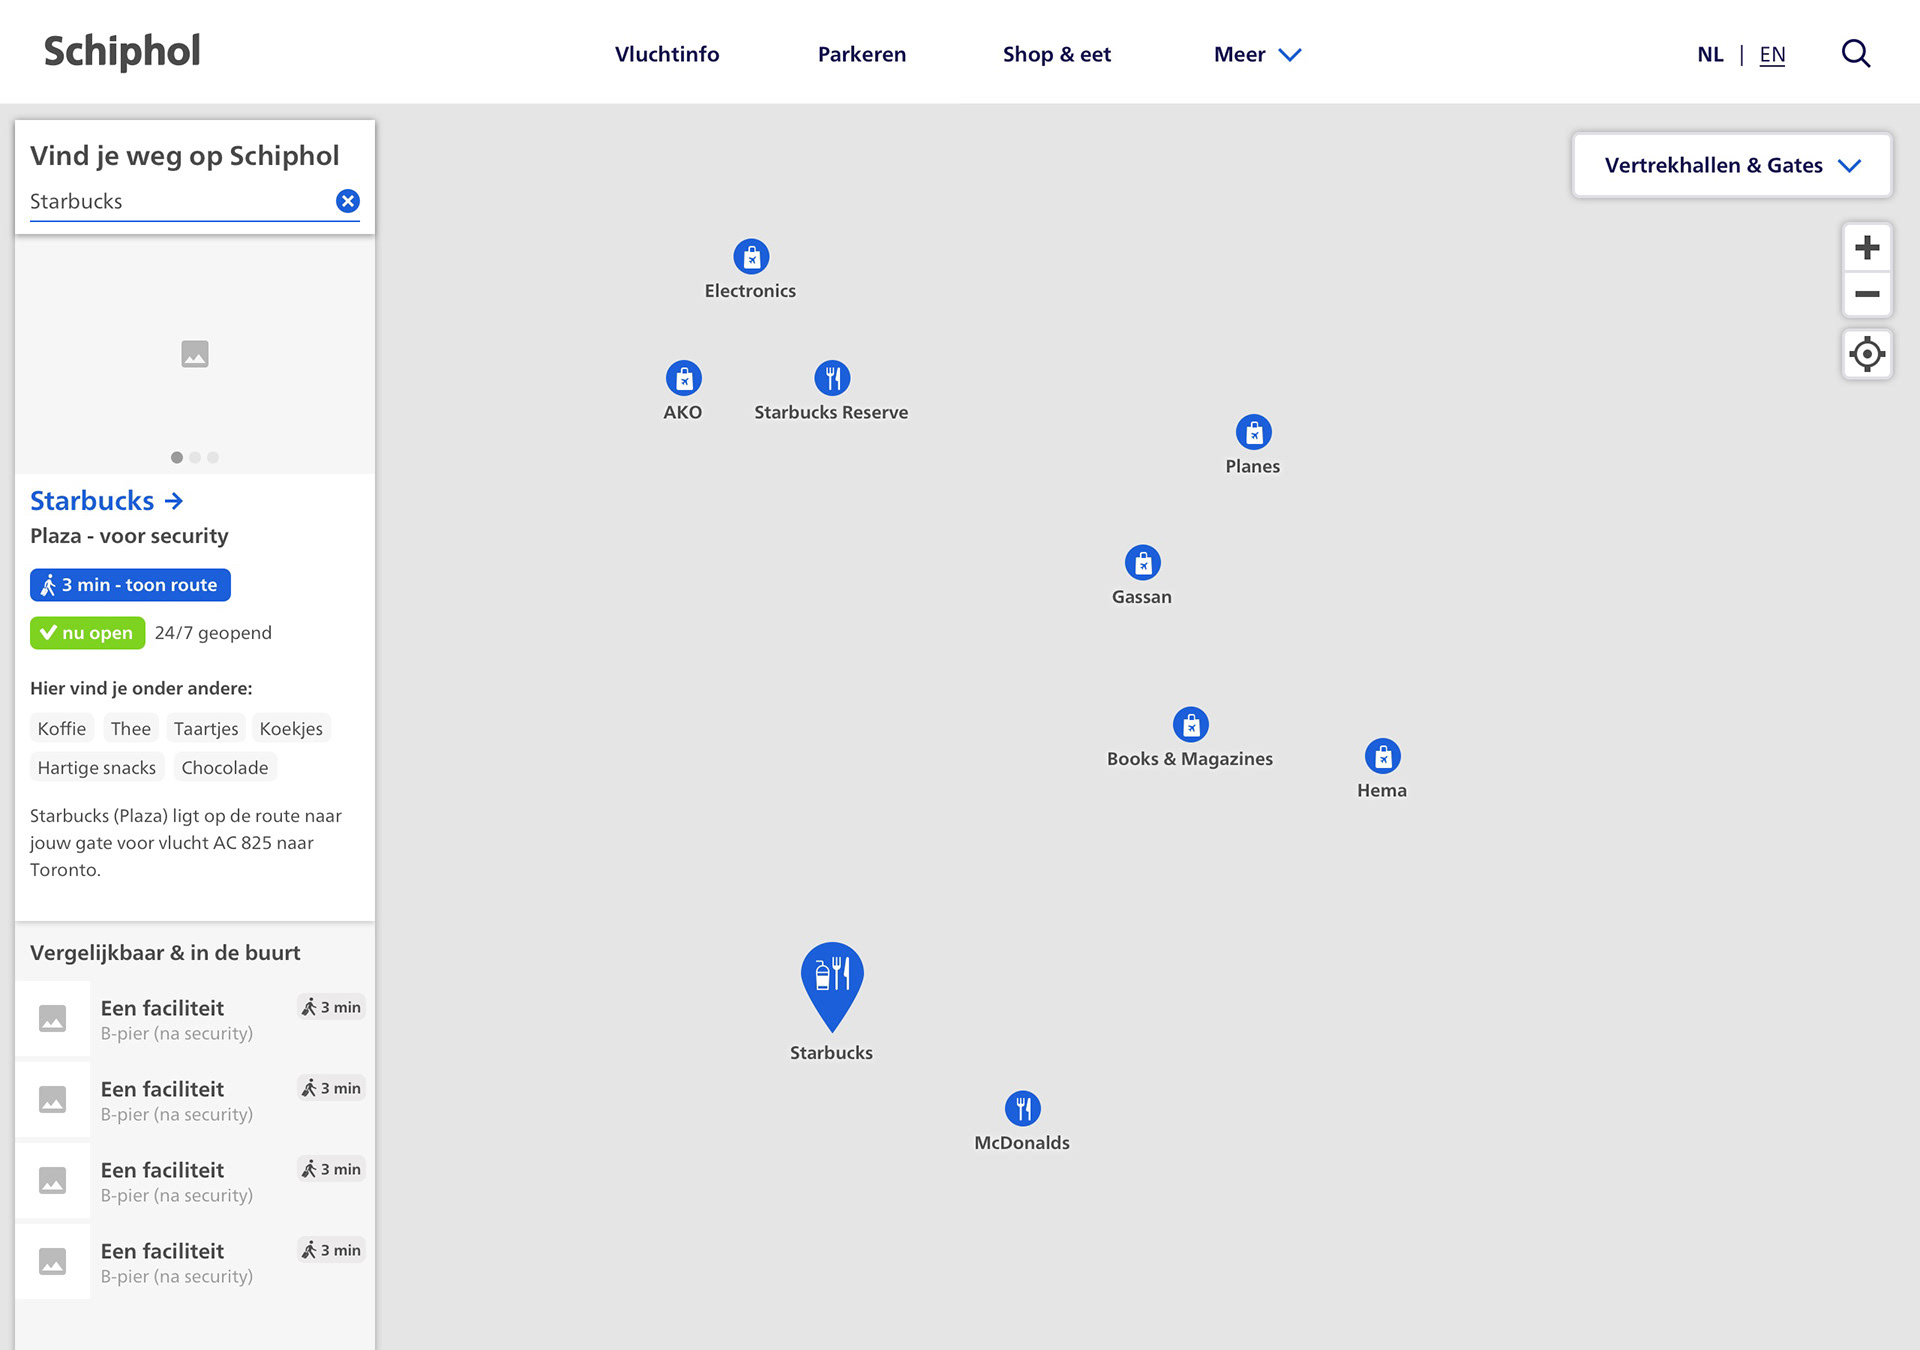Open site search magnifier
This screenshot has height=1350, width=1920.
tap(1856, 54)
